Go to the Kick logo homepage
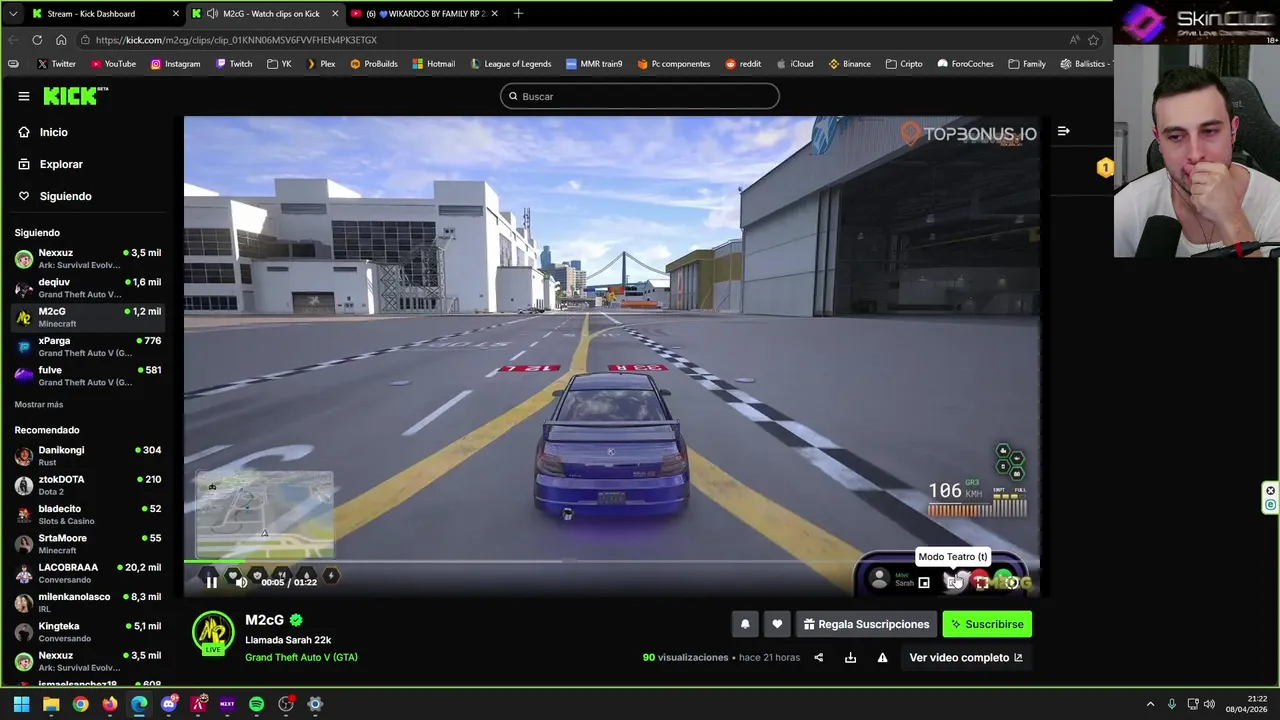 pos(75,96)
